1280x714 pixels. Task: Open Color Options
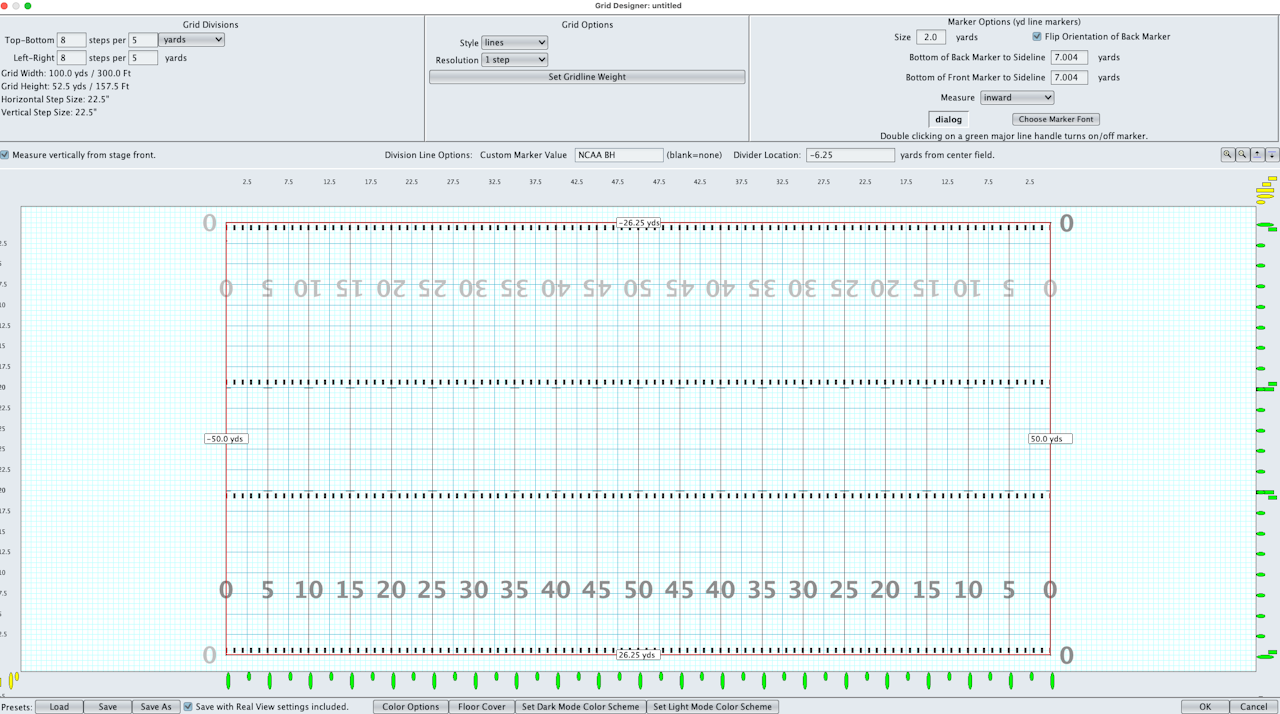pos(410,707)
